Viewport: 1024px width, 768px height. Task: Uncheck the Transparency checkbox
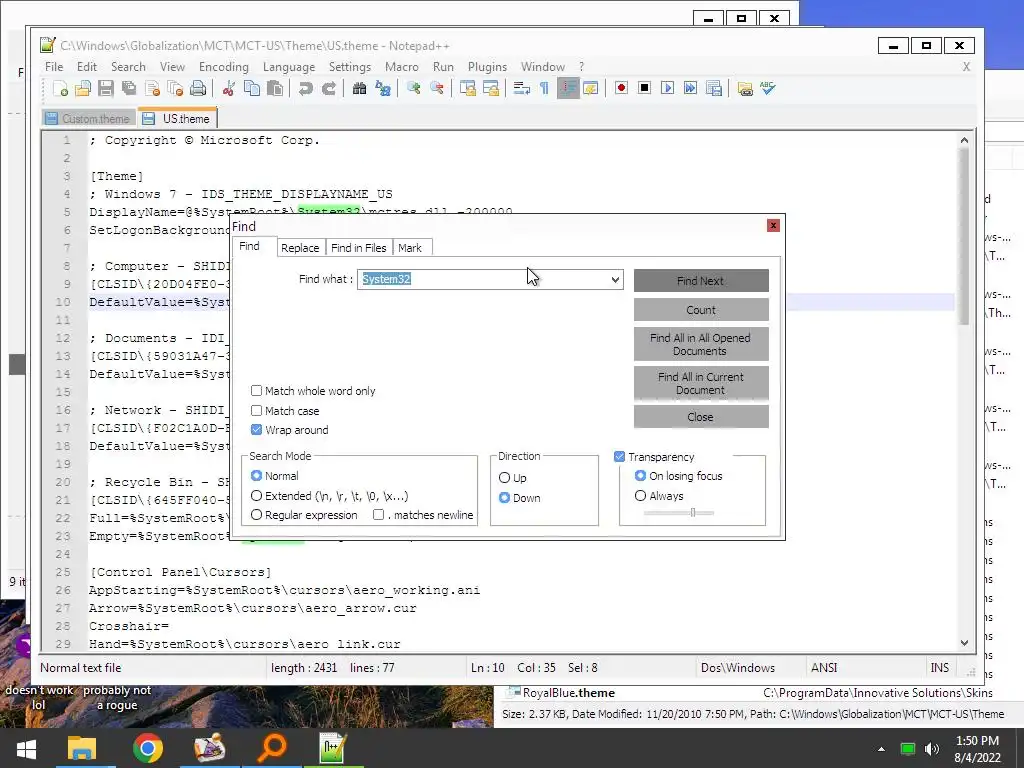[x=620, y=457]
